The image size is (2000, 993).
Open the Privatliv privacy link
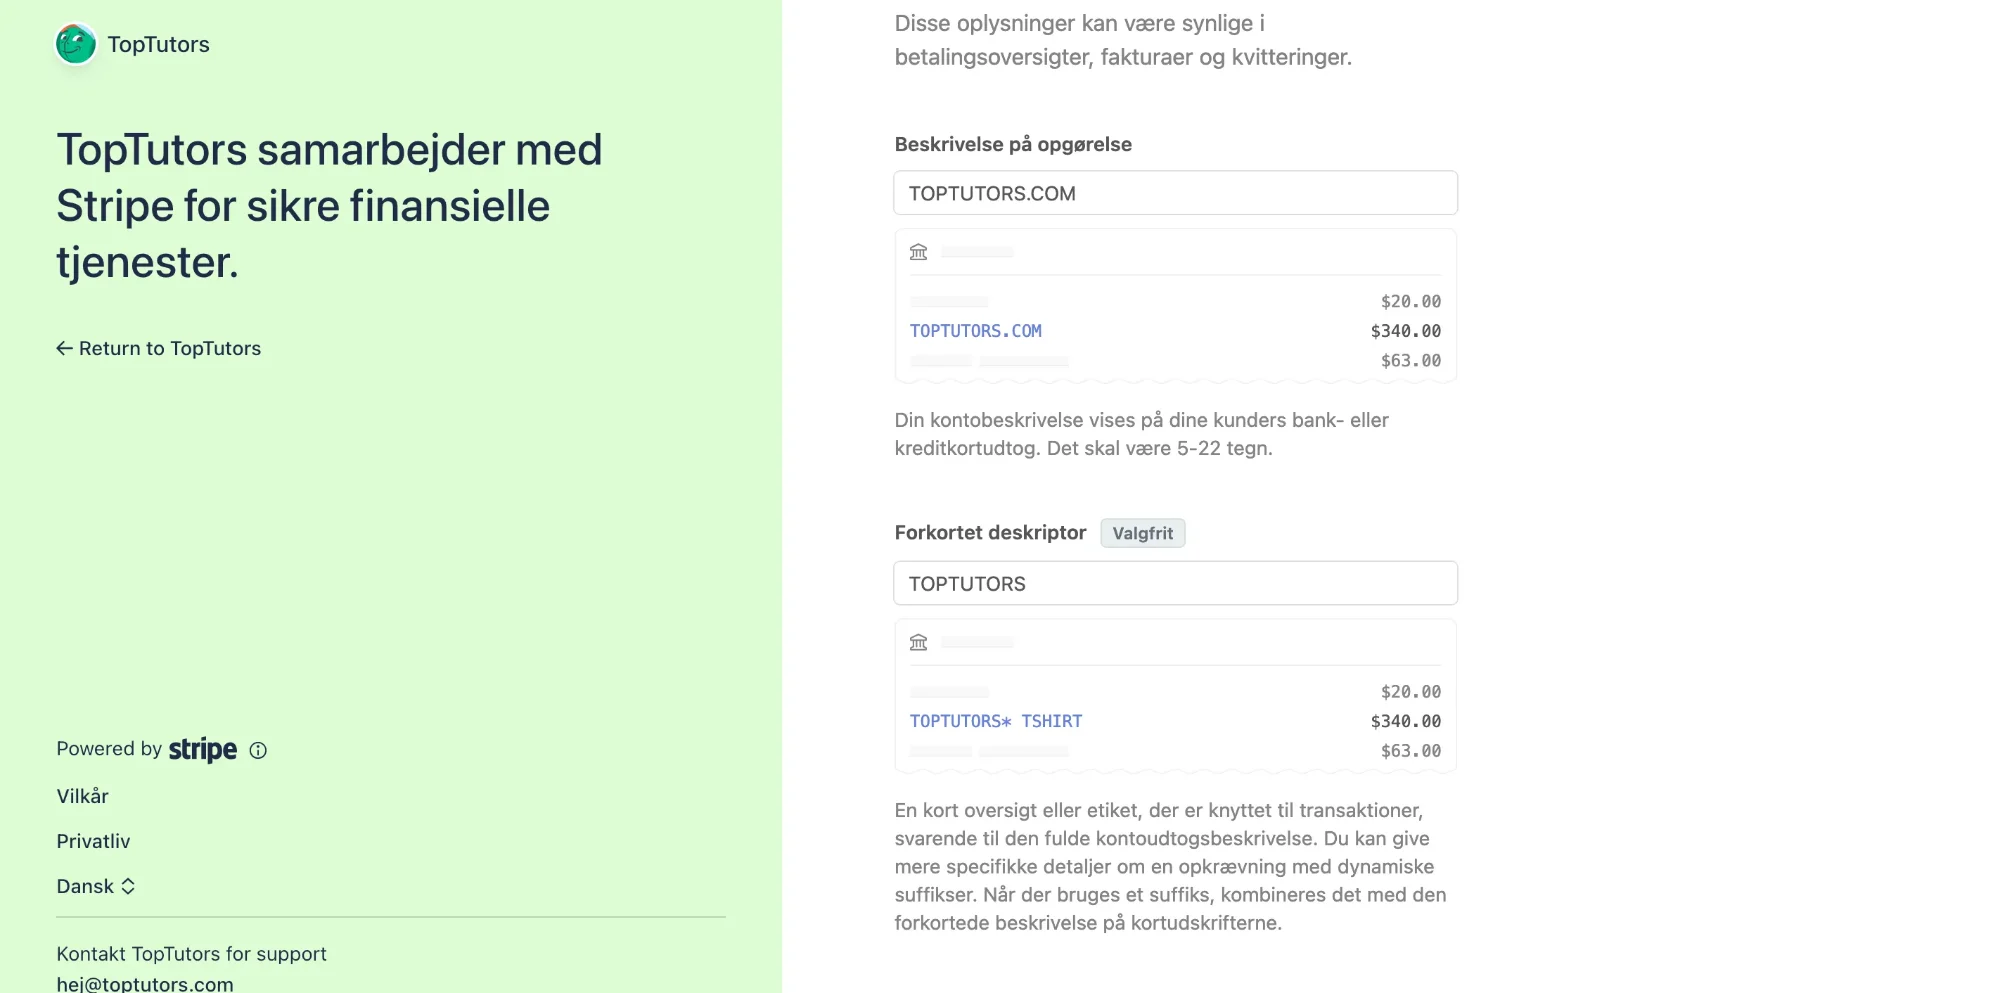click(93, 841)
